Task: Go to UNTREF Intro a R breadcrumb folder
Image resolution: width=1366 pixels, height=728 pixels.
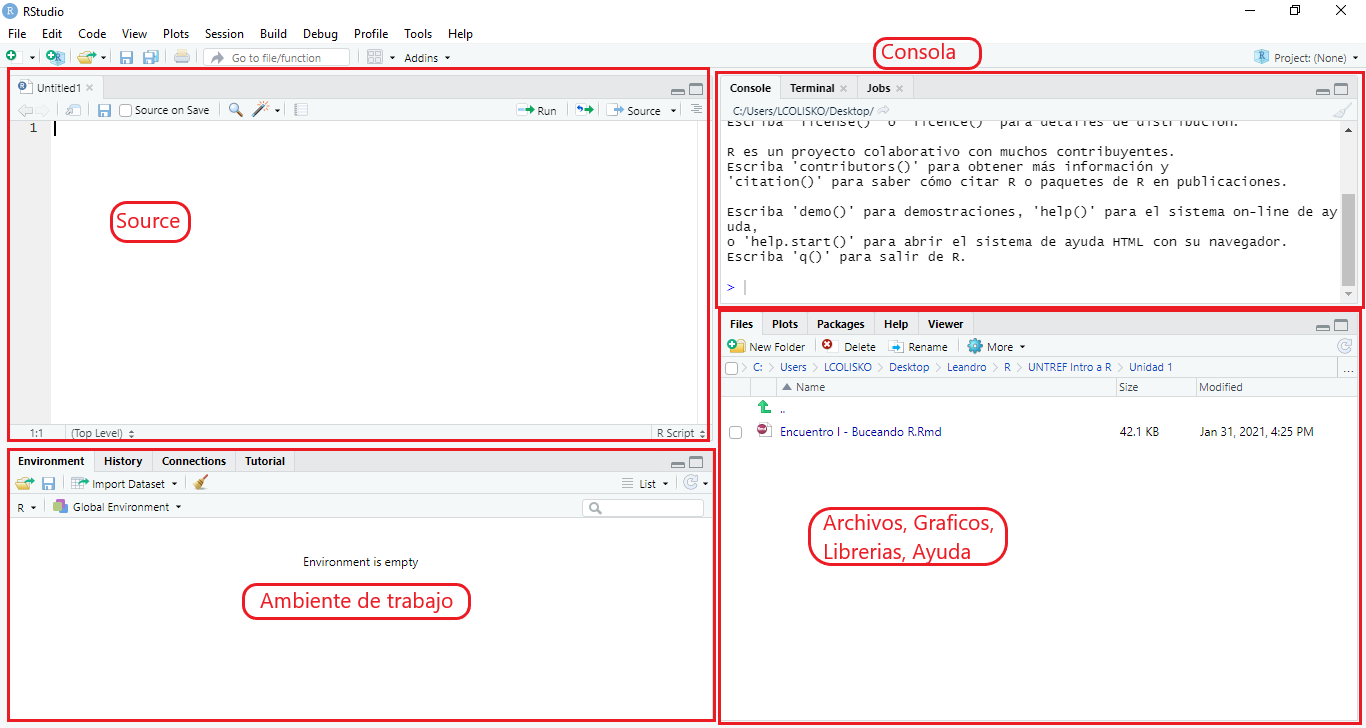Action: click(x=1069, y=367)
